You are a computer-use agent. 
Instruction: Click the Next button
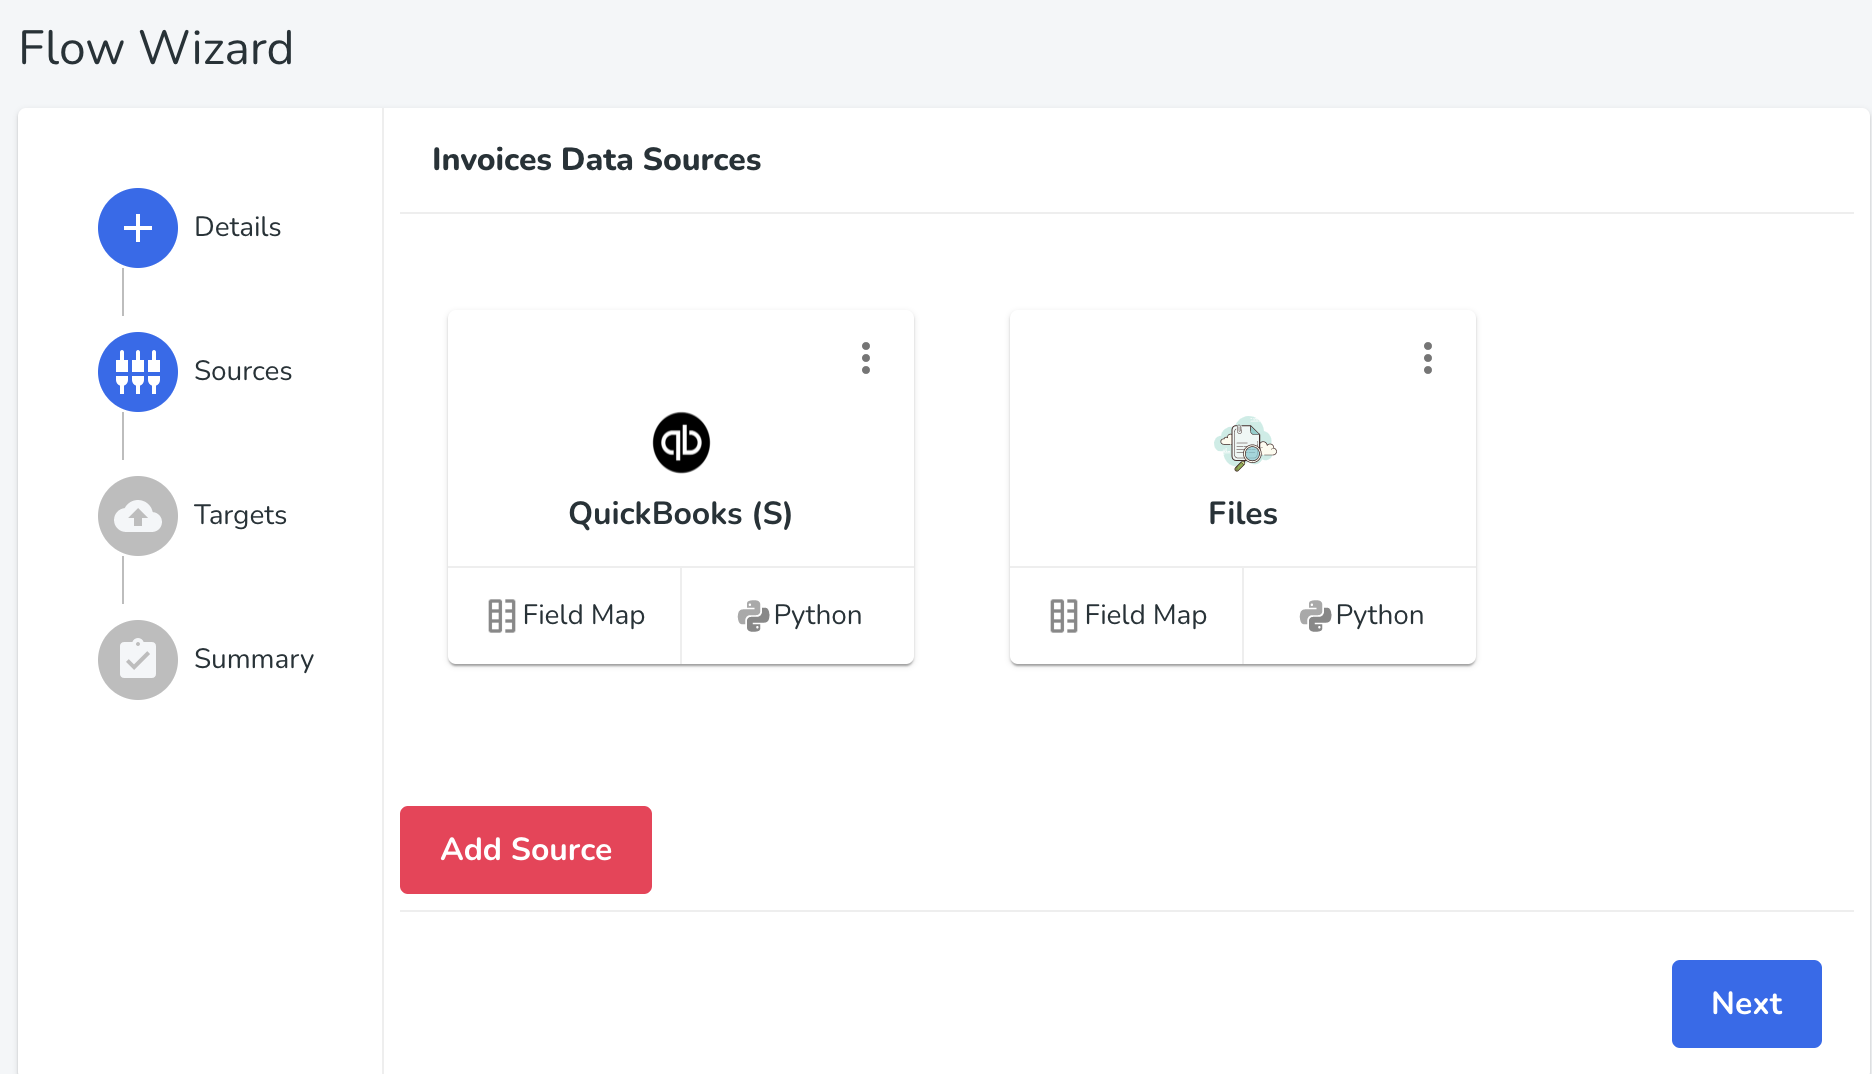1747,1004
